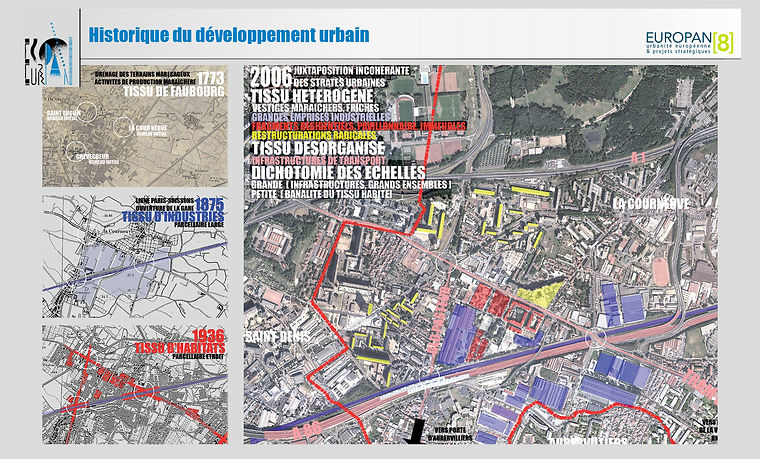The width and height of the screenshot is (760, 459).
Task: Click the PARCELLAIRE ETROIT caption
Action: pyautogui.click(x=198, y=356)
